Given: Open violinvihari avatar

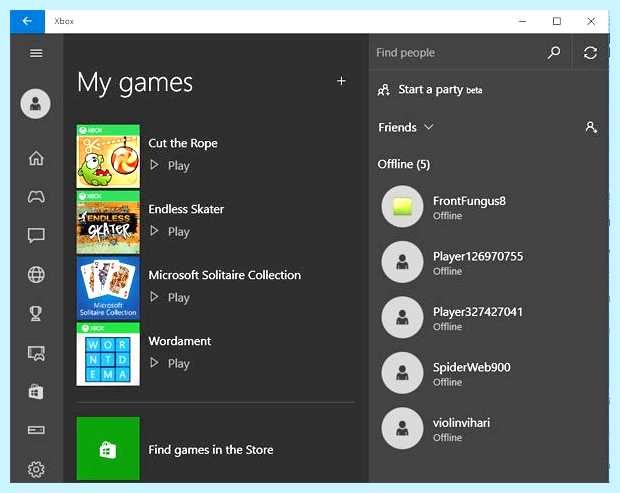Looking at the screenshot, I should pos(403,428).
